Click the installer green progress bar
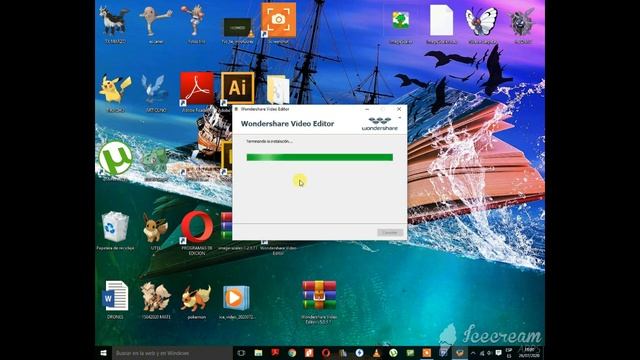The width and height of the screenshot is (640, 360). pos(320,158)
